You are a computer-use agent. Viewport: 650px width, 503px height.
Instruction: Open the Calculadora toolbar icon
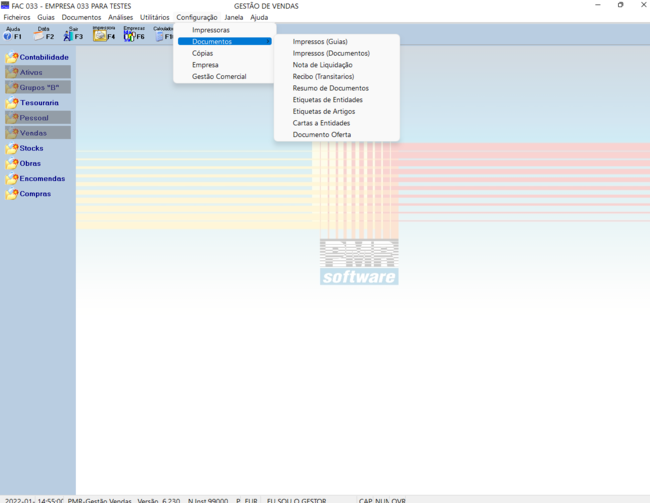pos(162,34)
